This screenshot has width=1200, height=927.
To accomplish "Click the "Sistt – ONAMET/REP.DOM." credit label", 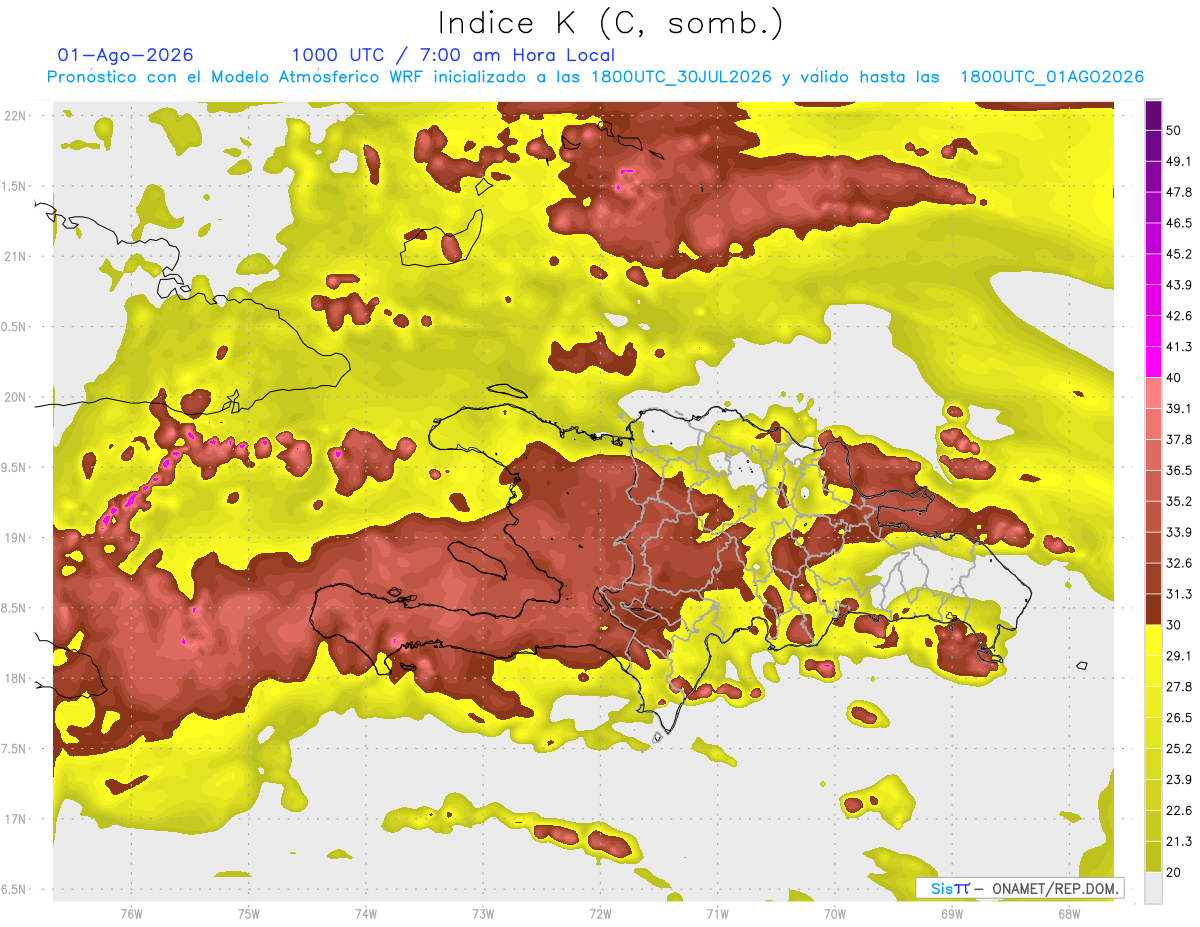I will pos(1019,888).
